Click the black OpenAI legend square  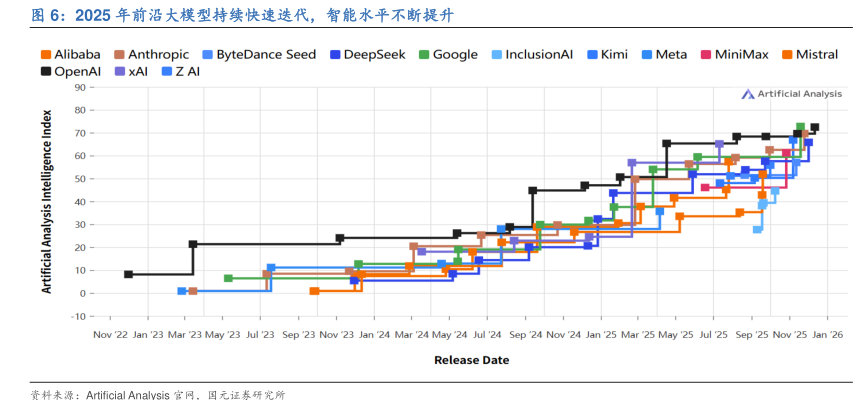coord(46,72)
